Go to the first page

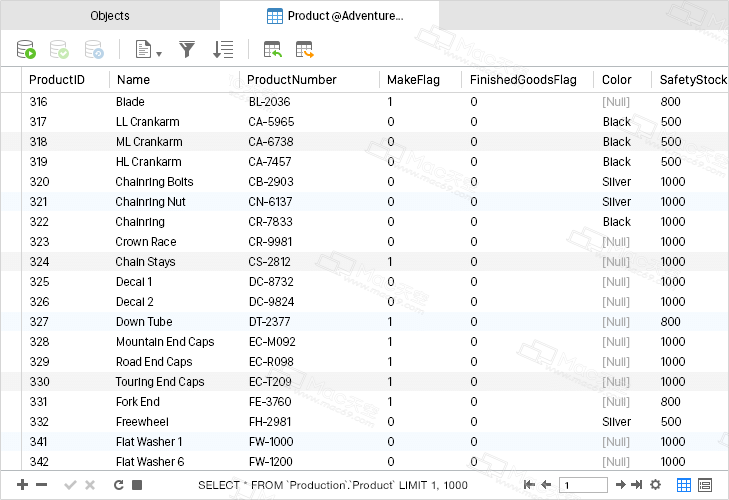coord(529,485)
